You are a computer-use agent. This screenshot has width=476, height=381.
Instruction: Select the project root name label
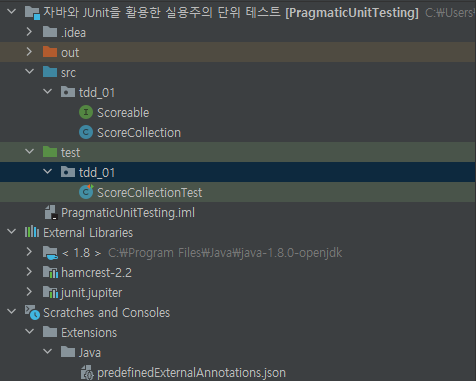click(231, 13)
